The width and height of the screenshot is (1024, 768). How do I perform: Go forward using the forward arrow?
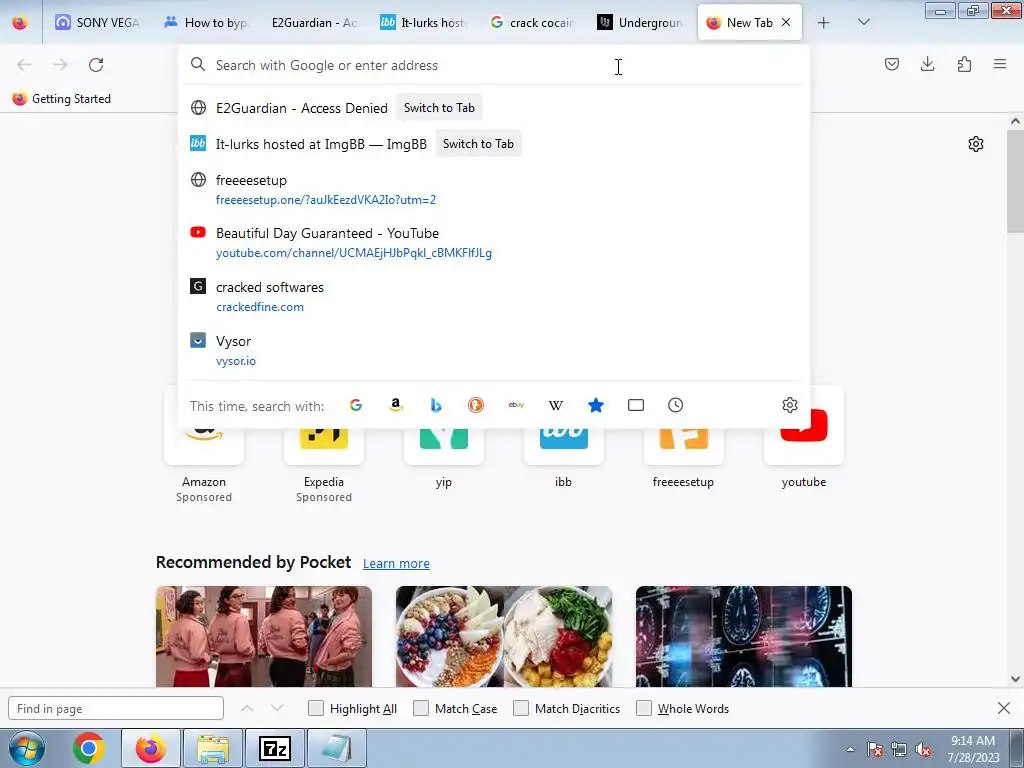pos(60,65)
